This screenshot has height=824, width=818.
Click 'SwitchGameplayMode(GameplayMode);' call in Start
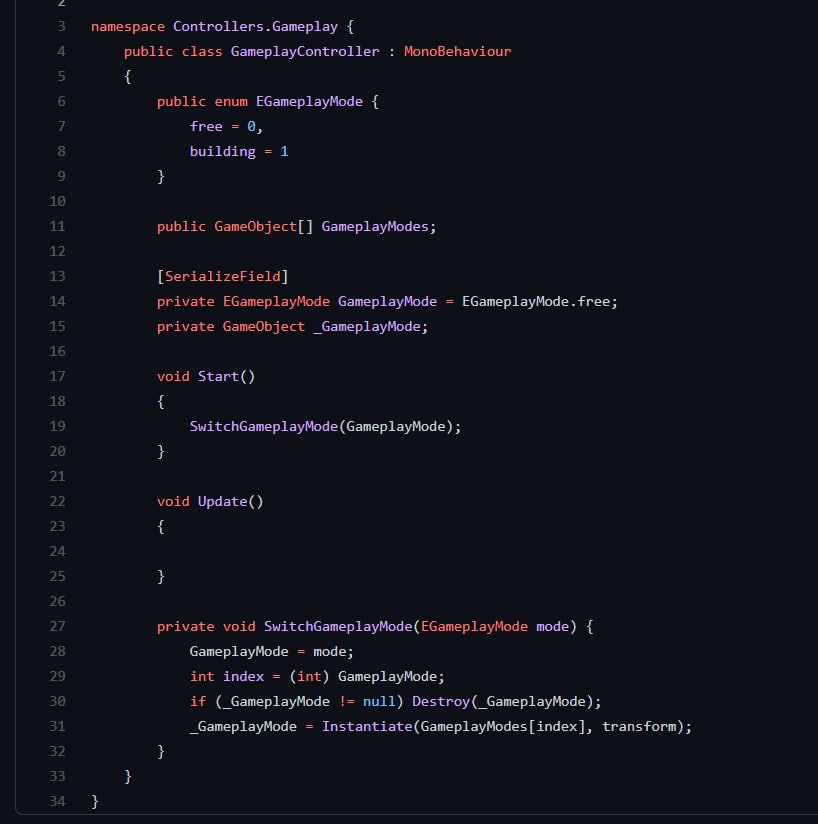(x=325, y=427)
